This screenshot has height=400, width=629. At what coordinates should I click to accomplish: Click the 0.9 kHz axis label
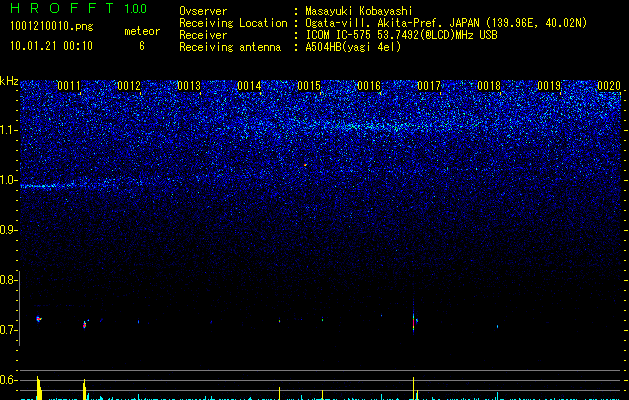6,230
